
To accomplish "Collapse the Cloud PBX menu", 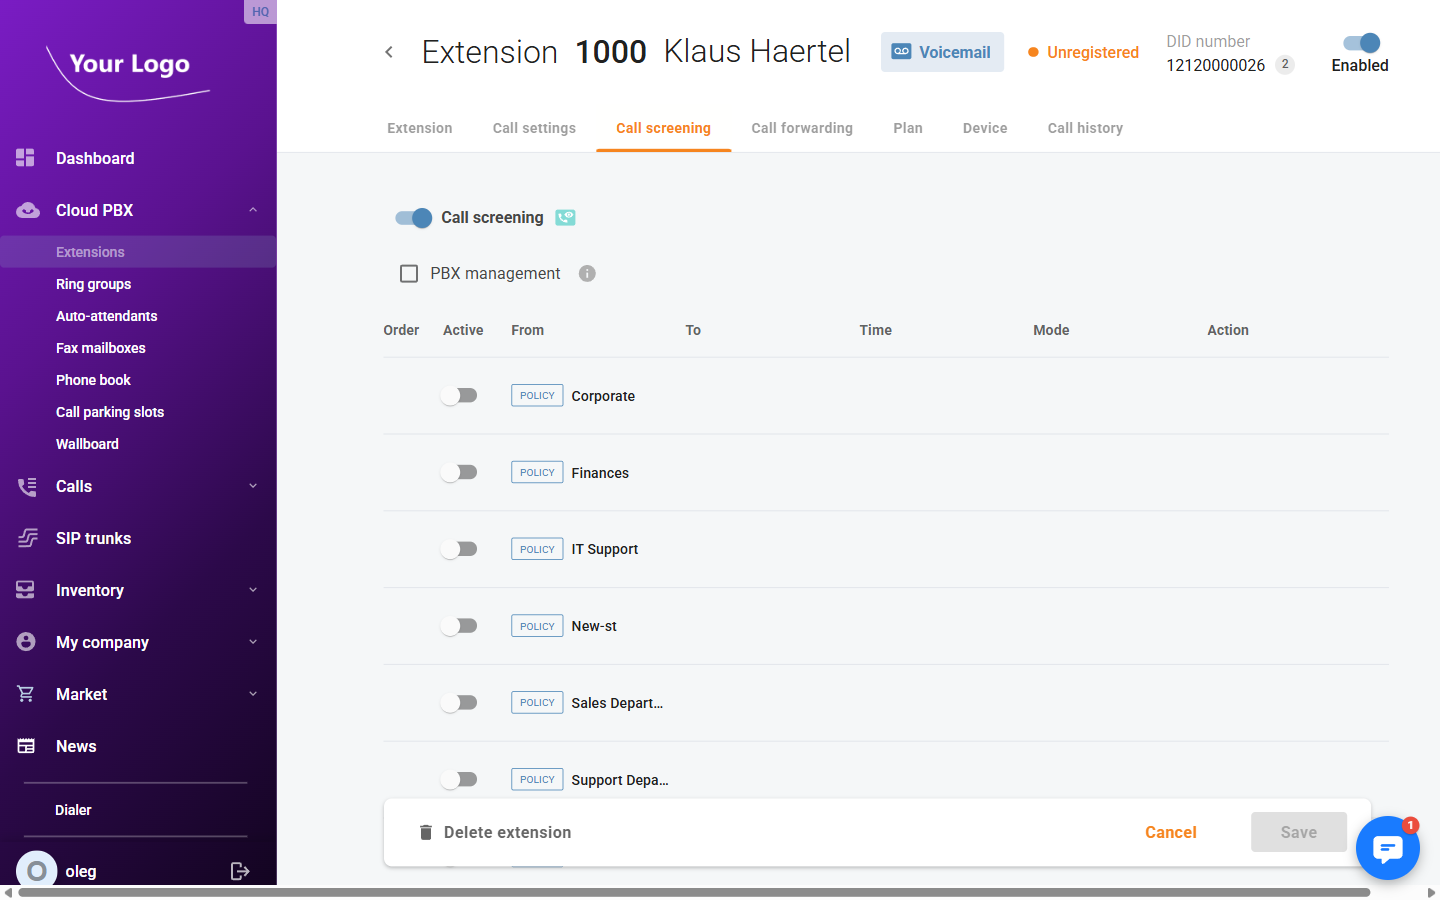I will click(253, 210).
